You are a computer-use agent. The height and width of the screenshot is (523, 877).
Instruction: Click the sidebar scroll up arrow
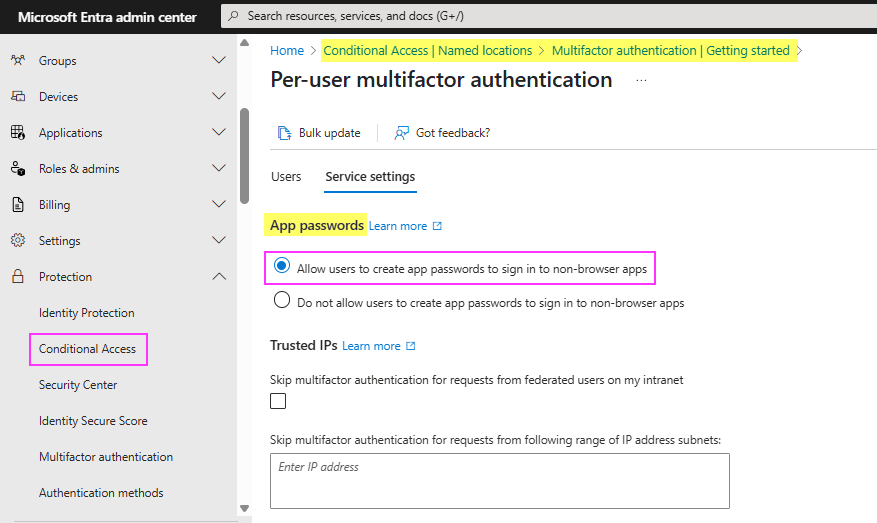click(x=244, y=43)
